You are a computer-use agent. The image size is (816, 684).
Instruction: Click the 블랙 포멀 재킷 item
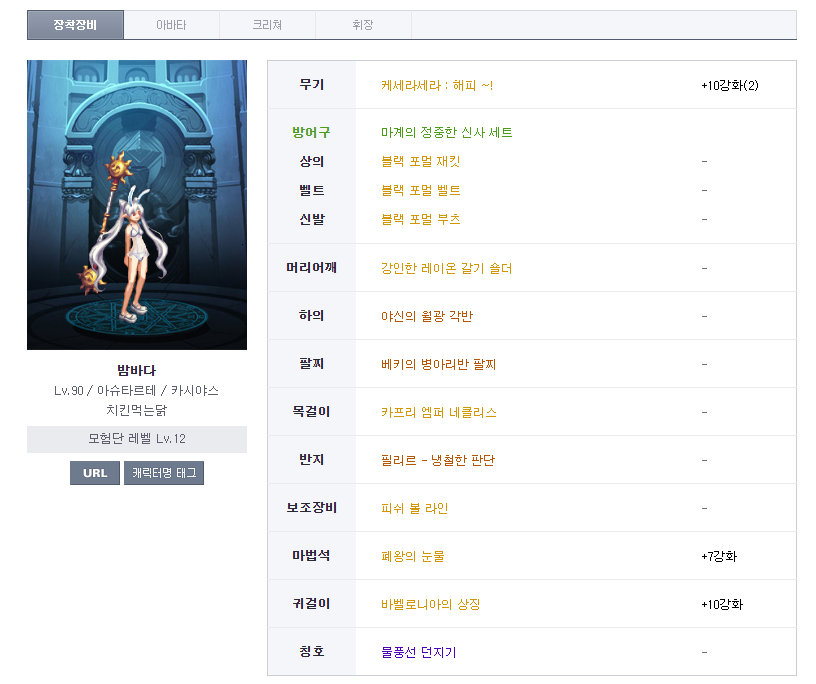[420, 162]
